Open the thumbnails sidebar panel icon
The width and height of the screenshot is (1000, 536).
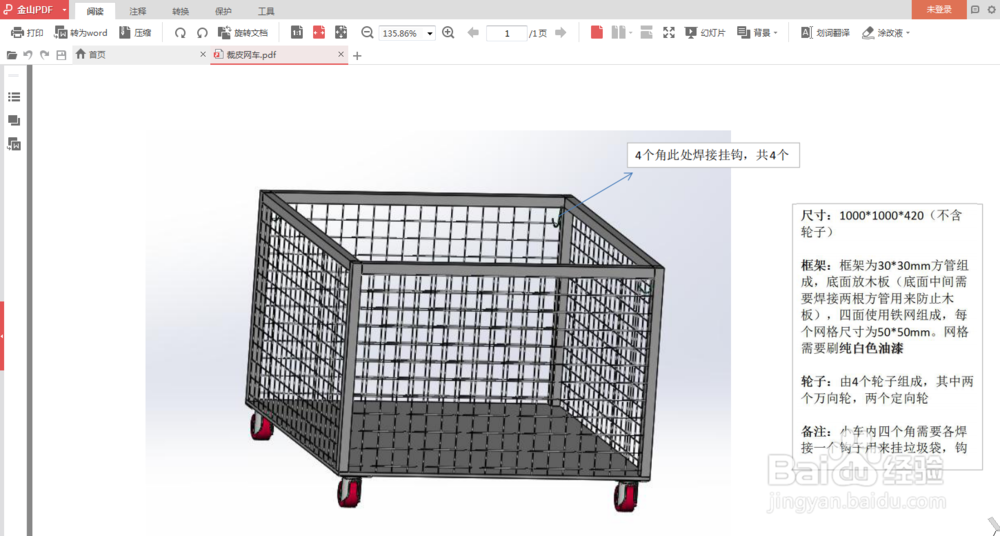tap(14, 145)
